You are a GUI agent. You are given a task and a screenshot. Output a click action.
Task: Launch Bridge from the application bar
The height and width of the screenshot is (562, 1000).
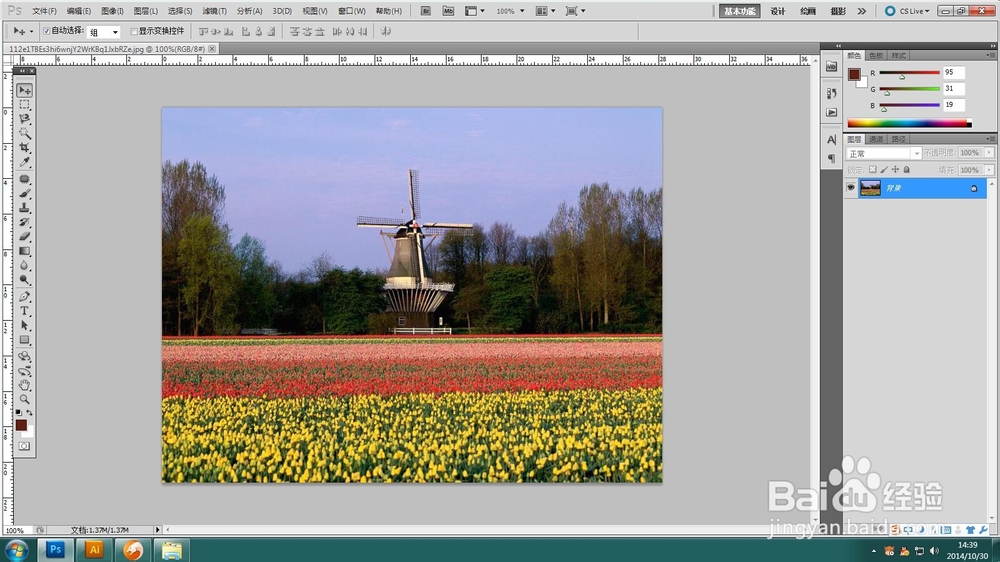(x=425, y=11)
